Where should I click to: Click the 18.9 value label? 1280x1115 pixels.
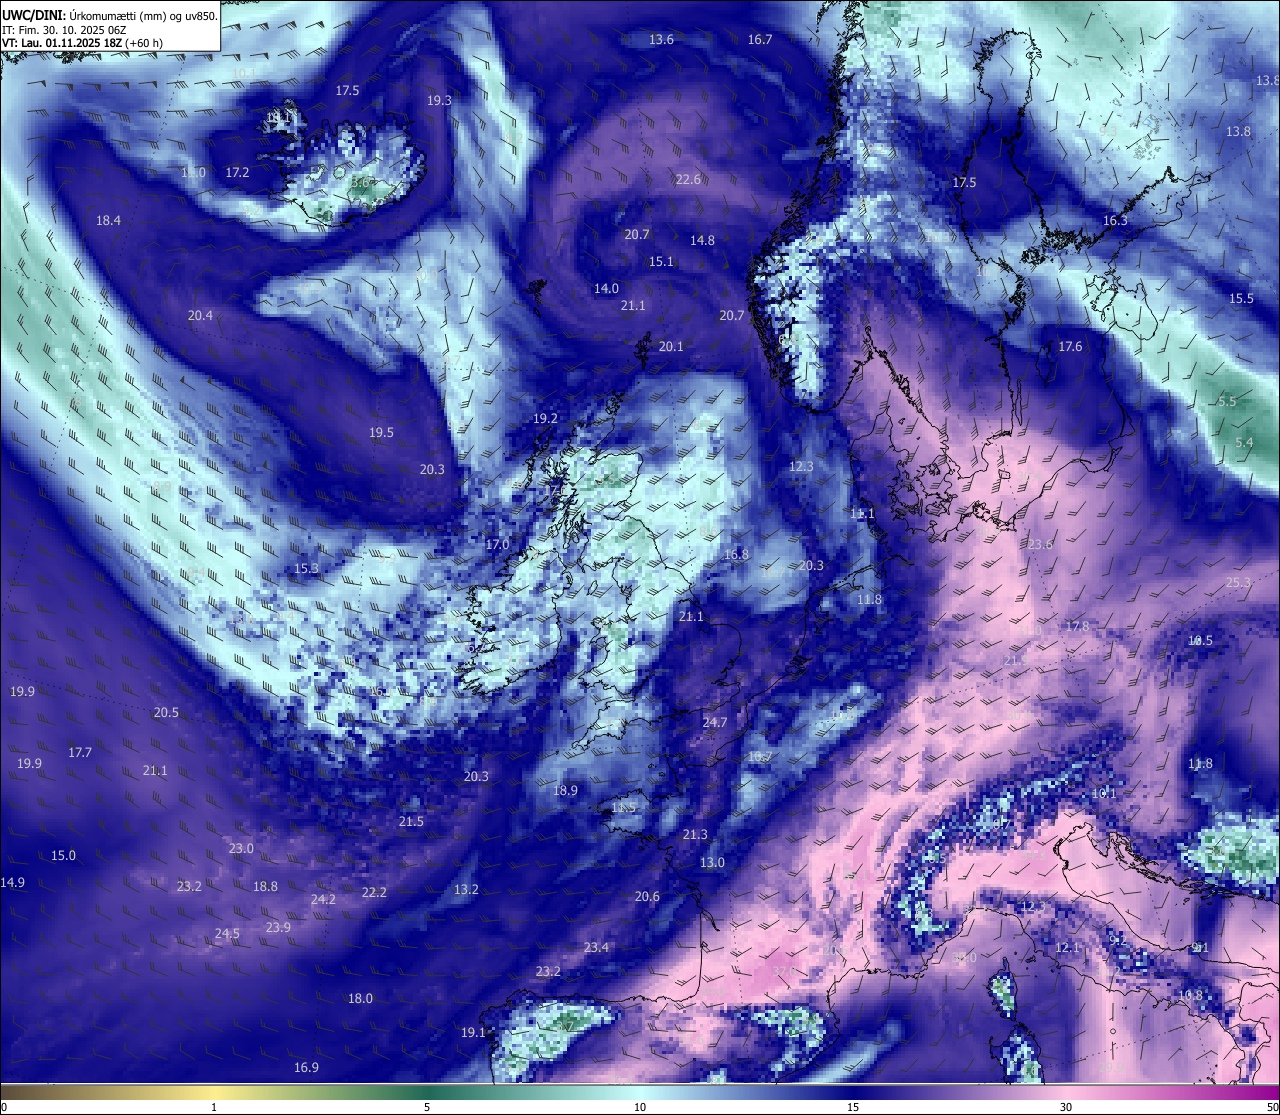(x=565, y=791)
